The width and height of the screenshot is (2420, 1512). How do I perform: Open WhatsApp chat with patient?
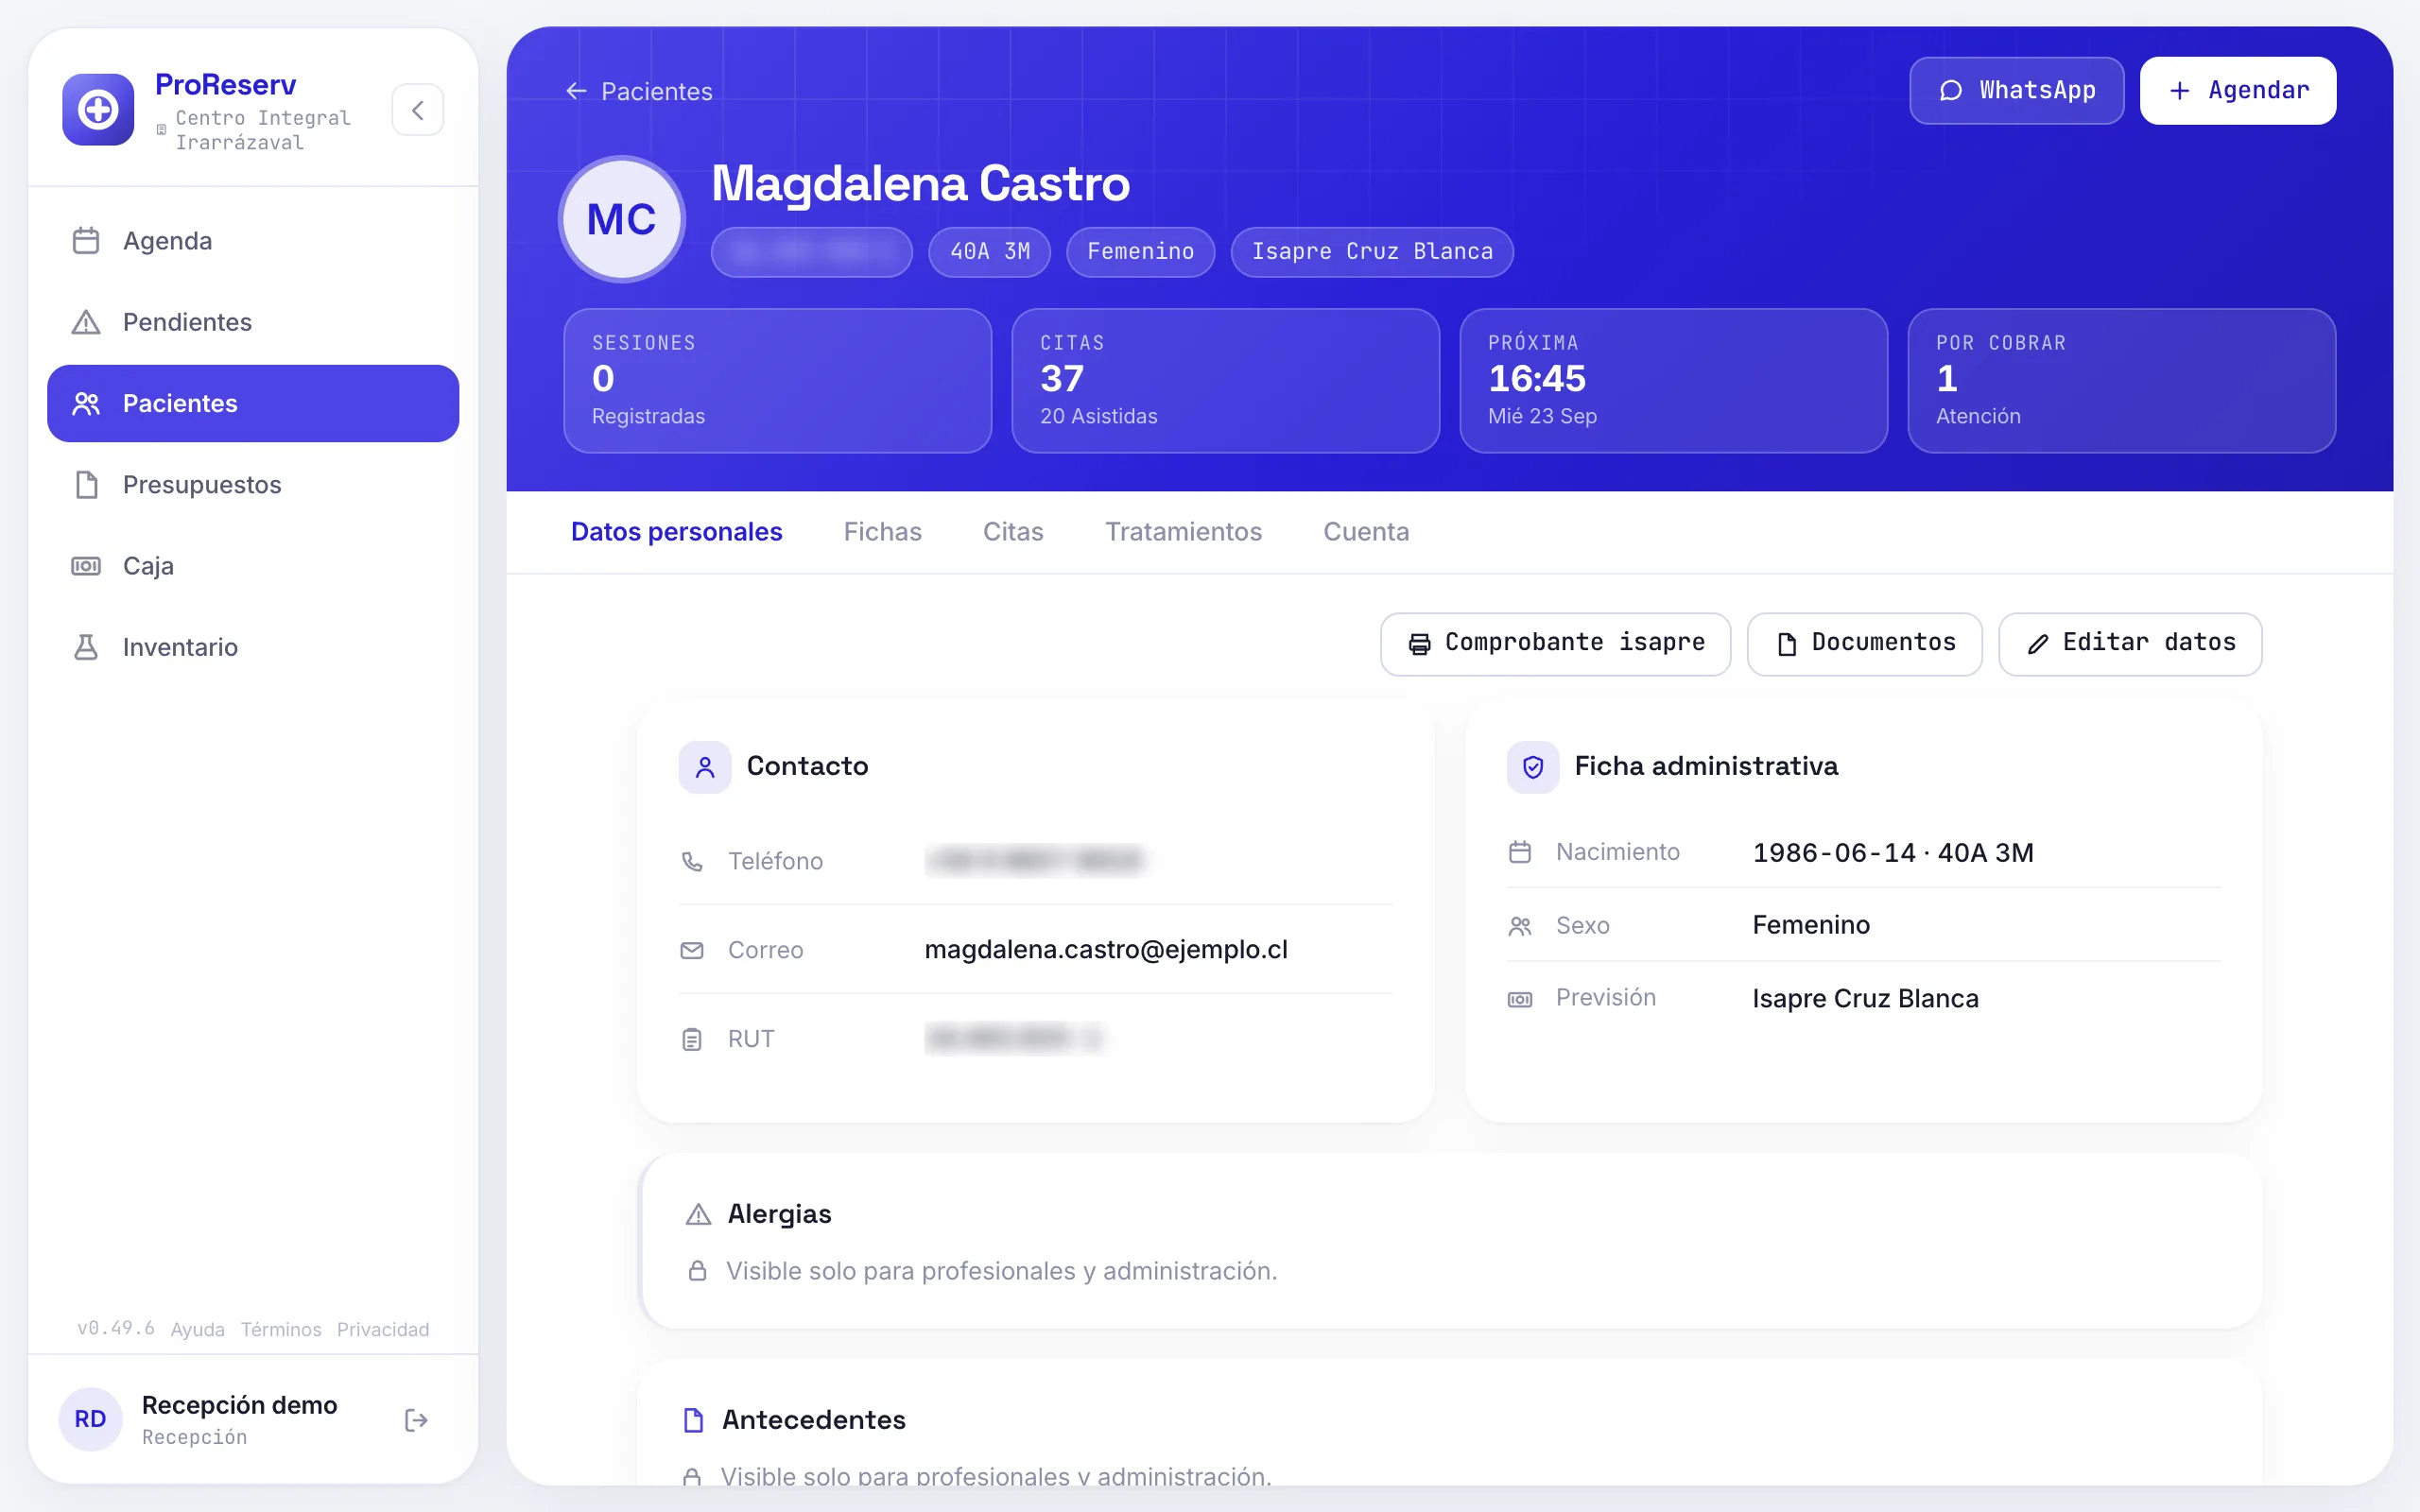click(2016, 90)
